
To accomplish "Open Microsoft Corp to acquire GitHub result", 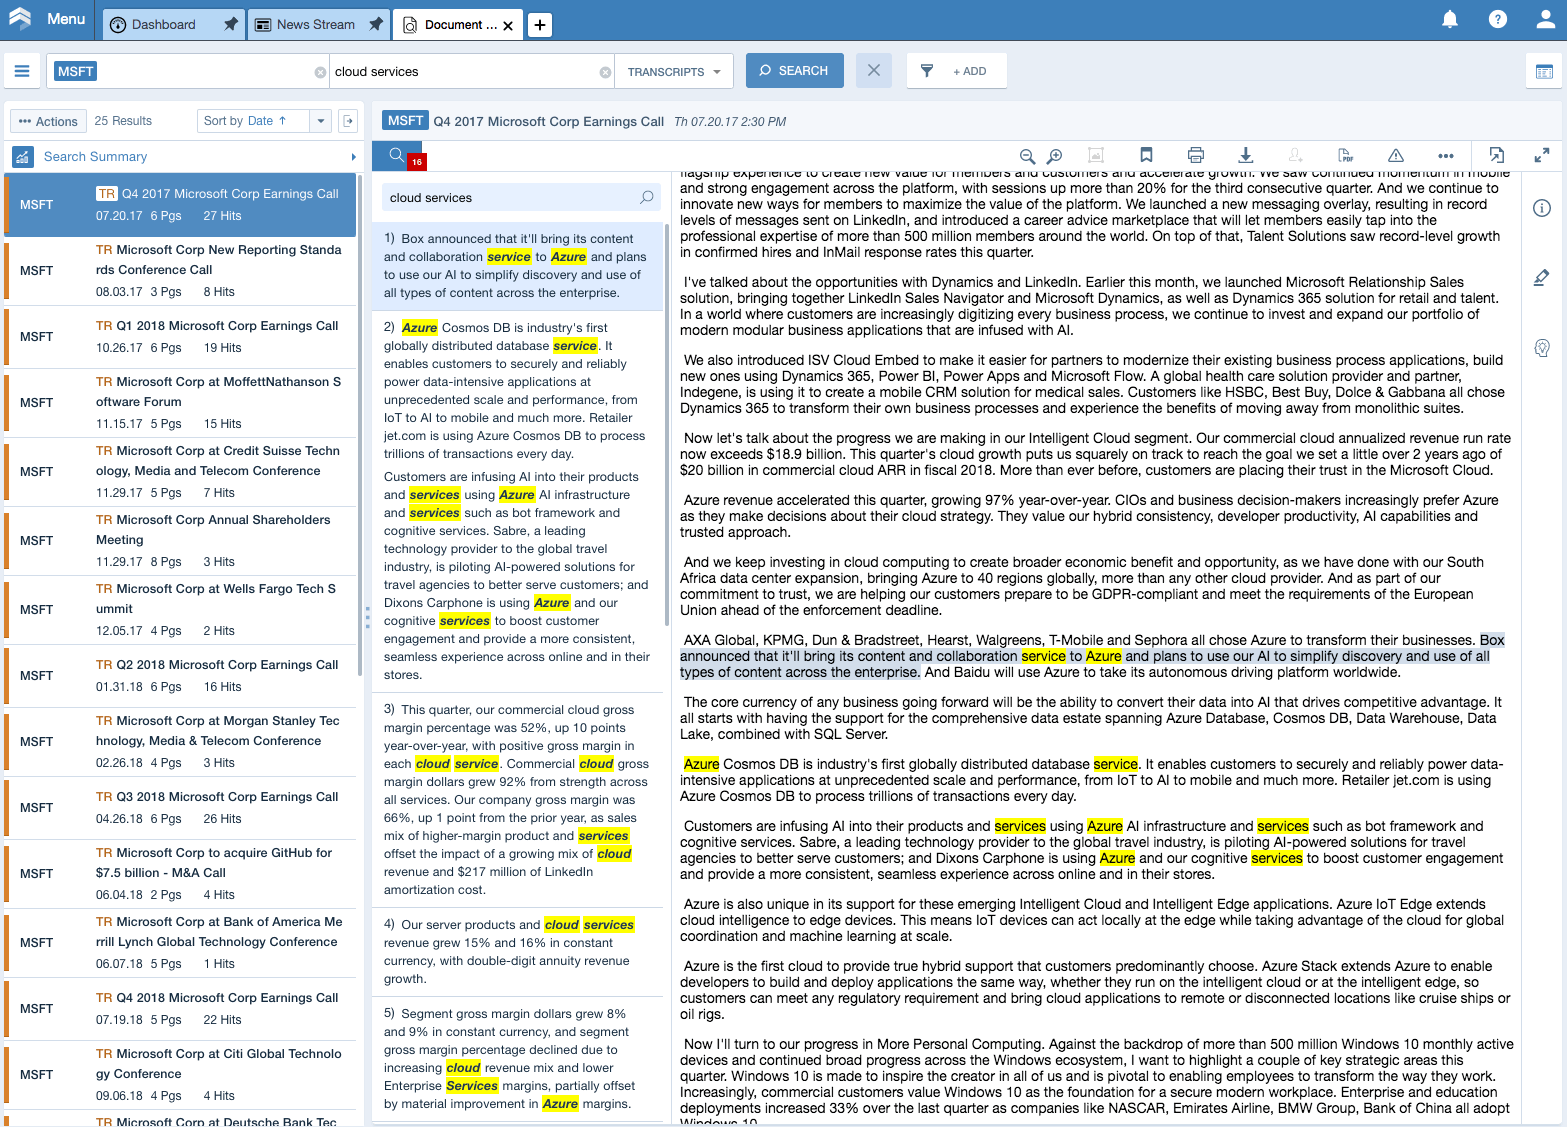I will click(181, 873).
